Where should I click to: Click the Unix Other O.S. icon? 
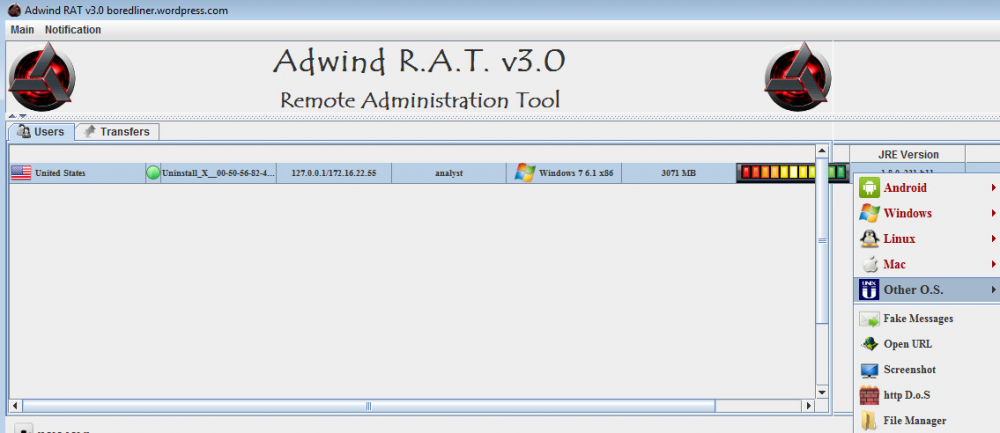click(869, 290)
